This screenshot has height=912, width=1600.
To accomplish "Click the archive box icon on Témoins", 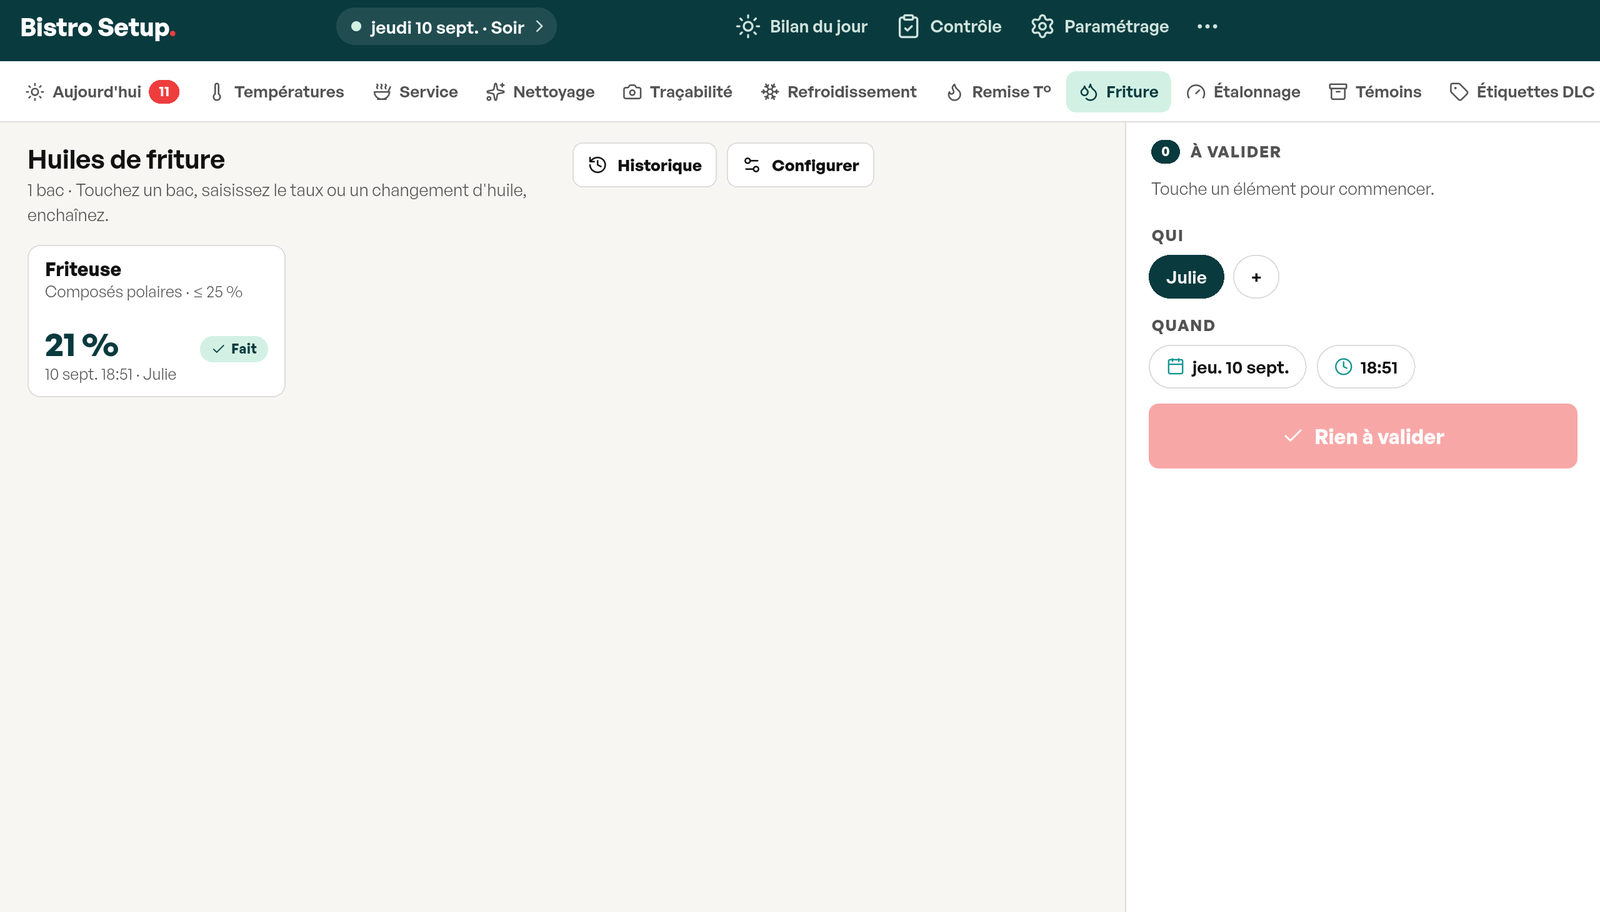I will coord(1338,92).
